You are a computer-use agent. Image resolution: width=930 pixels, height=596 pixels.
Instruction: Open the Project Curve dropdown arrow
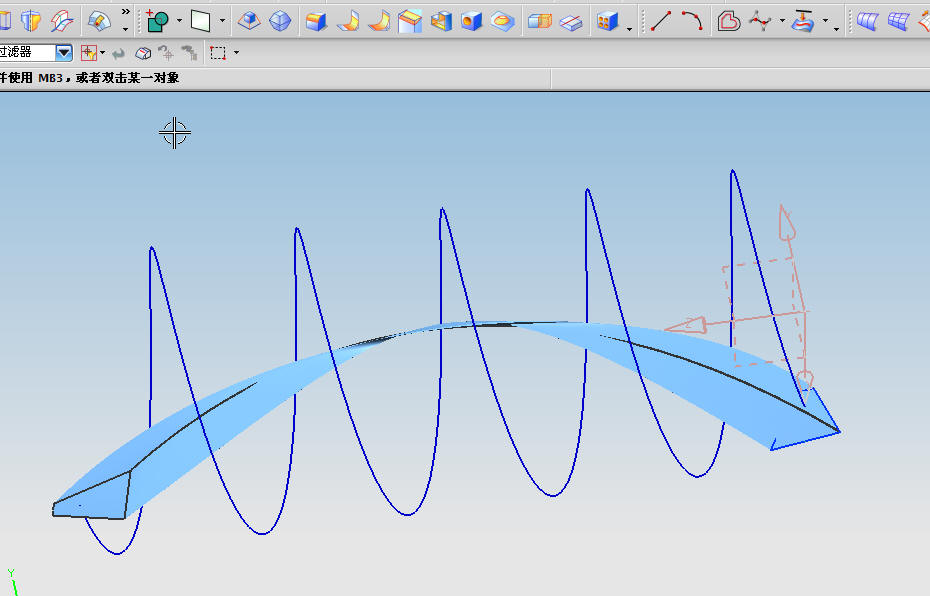coord(825,21)
